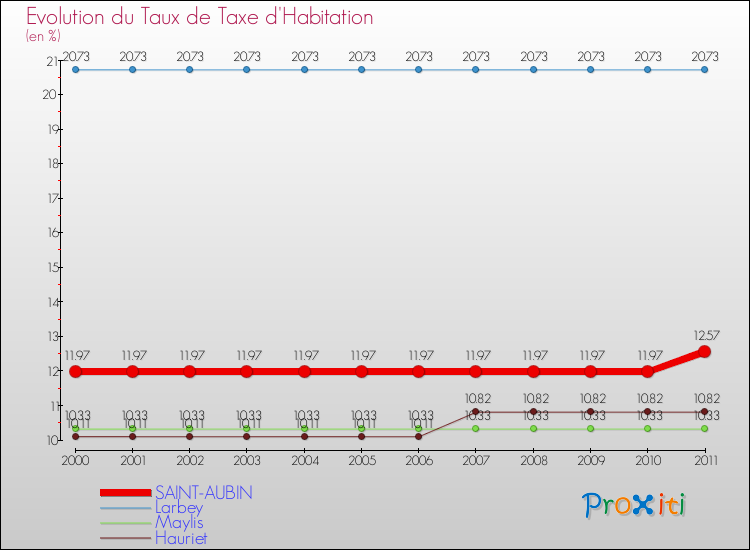This screenshot has height=550, width=750.
Task: Click the green Maylis data point for 2007
Action: [x=475, y=429]
